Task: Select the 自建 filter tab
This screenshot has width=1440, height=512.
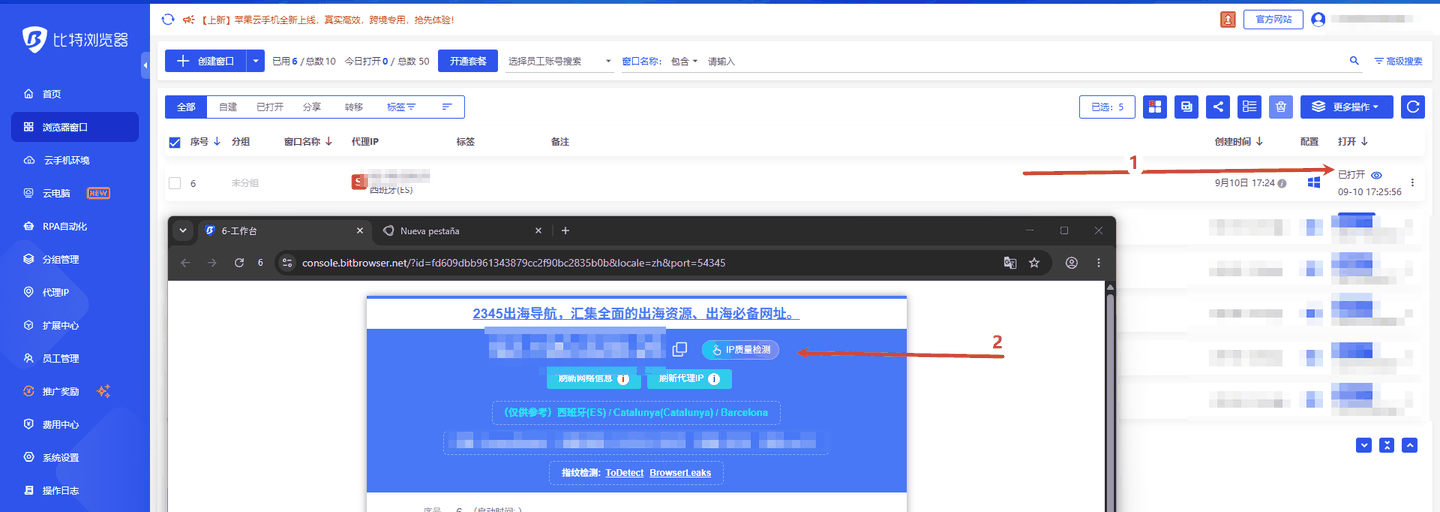Action: coord(227,107)
